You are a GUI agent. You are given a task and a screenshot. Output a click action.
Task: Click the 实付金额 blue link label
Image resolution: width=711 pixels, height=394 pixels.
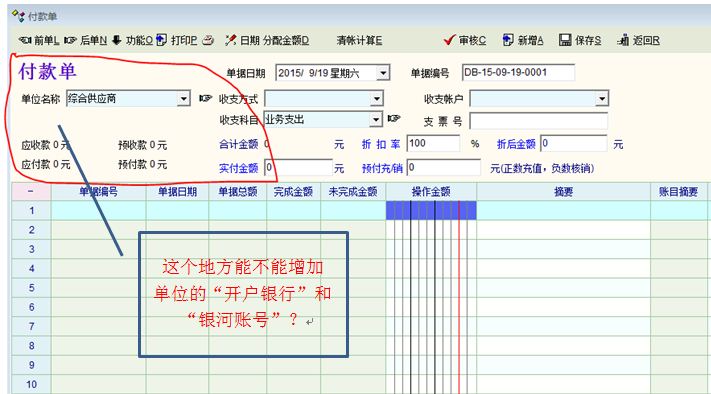[239, 168]
